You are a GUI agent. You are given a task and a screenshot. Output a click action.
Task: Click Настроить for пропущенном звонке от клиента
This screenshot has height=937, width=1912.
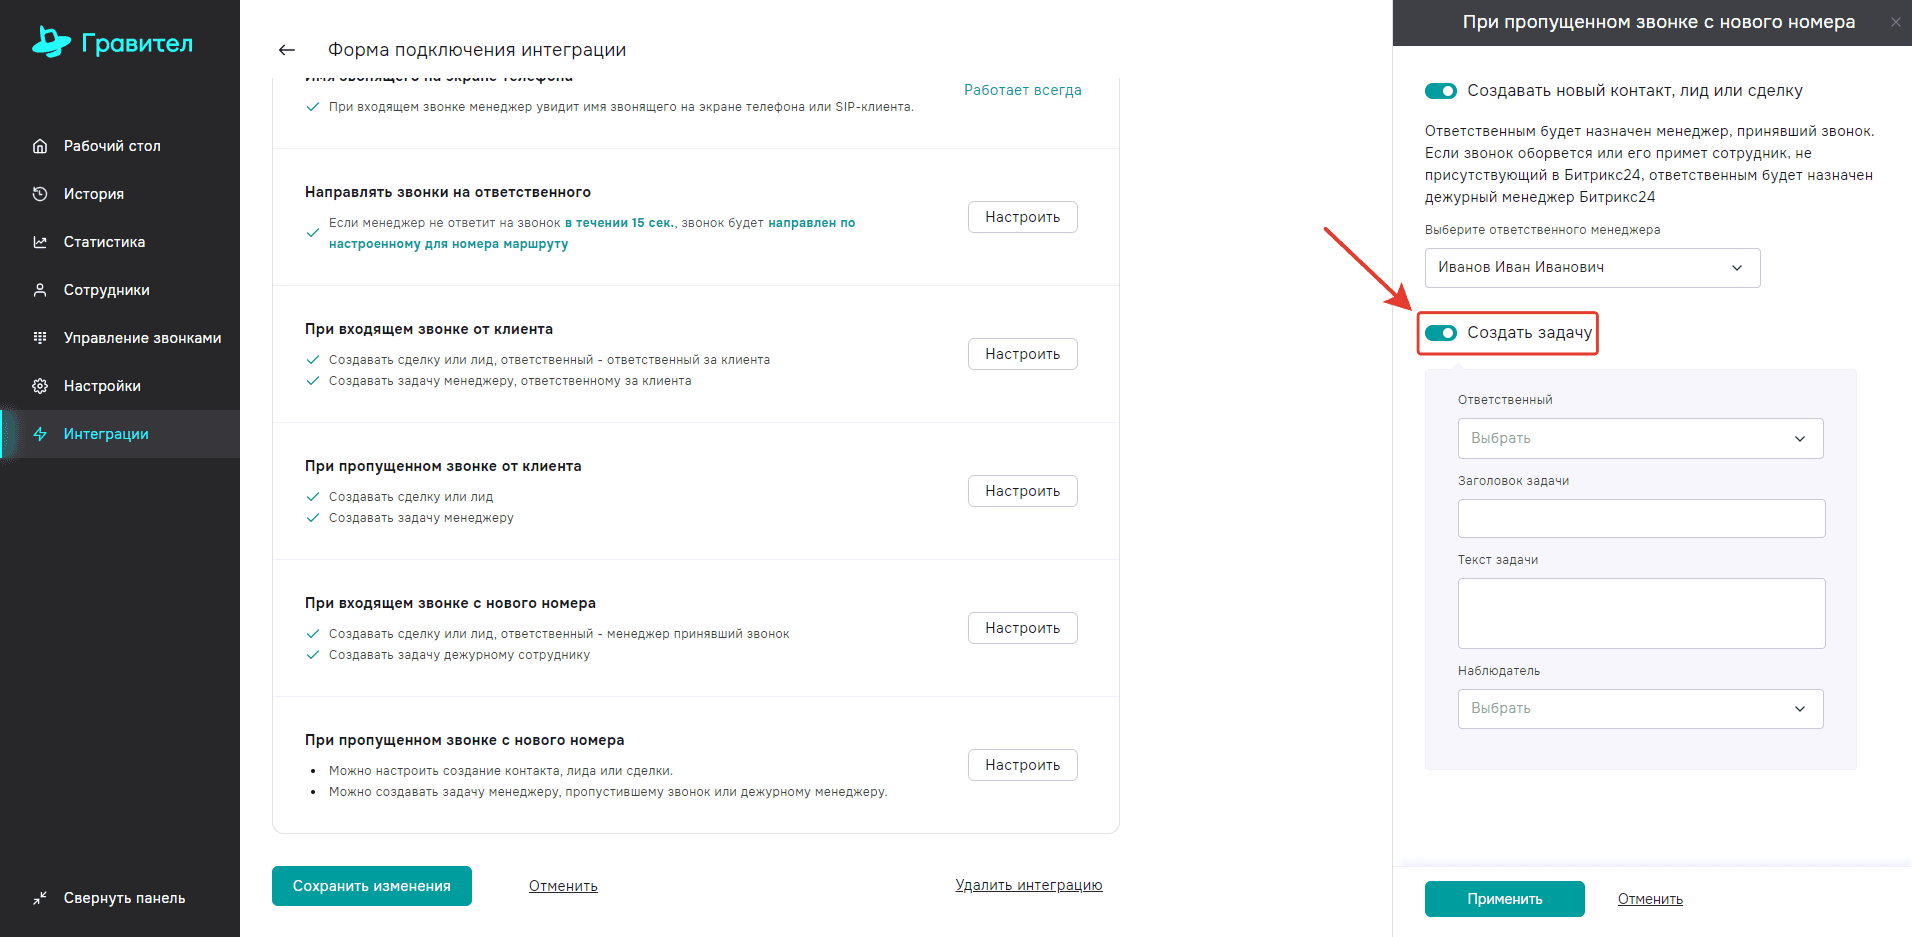coord(1022,491)
